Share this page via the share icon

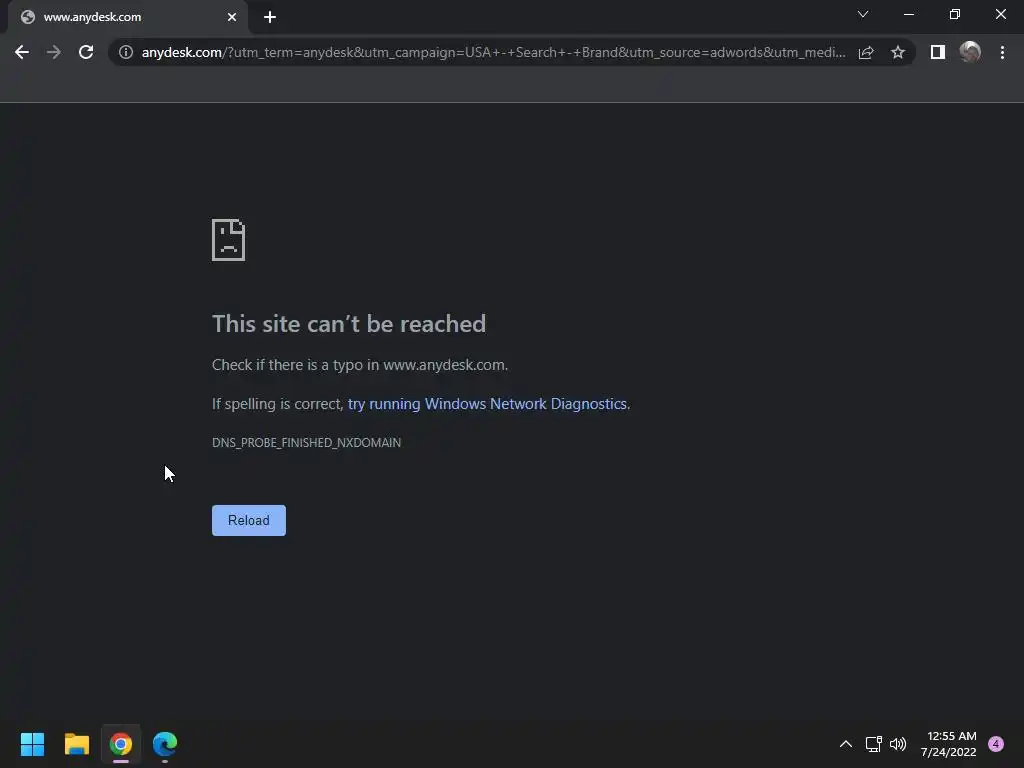[866, 52]
